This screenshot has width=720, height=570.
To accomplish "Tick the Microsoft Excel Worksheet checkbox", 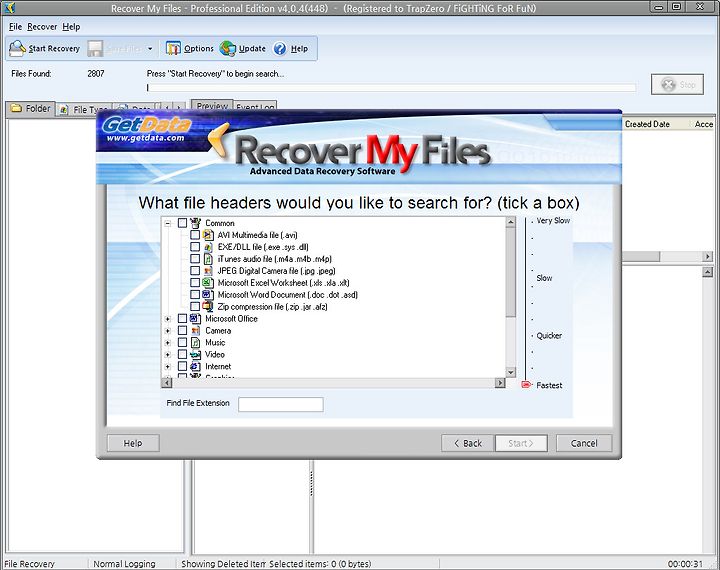I will coord(195,283).
